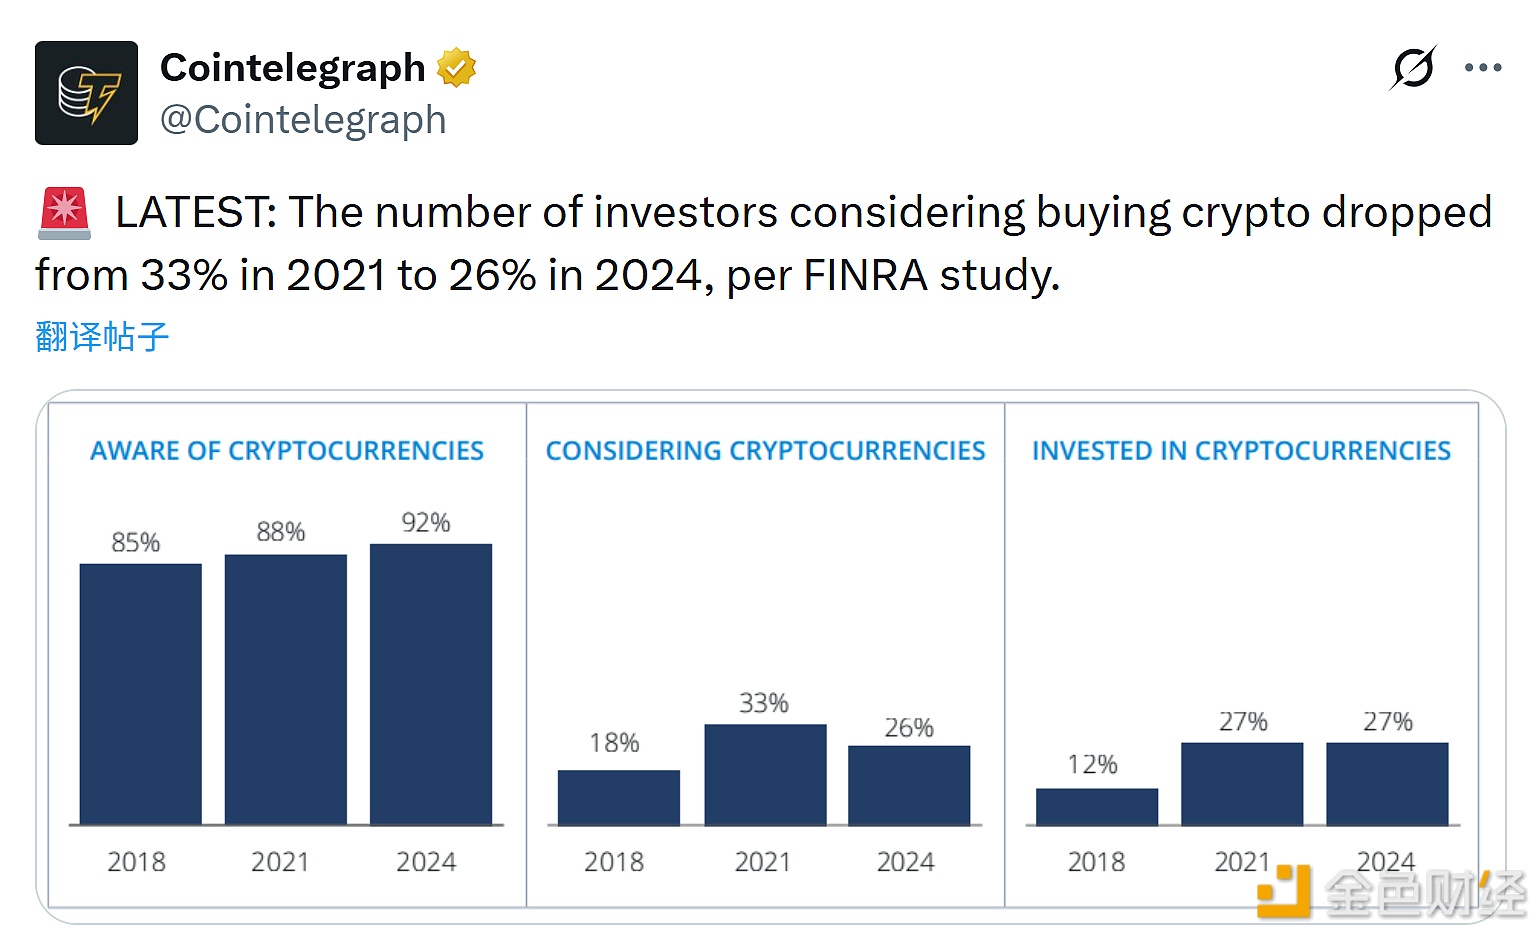The width and height of the screenshot is (1540, 932).
Task: Expand details on the 2024 awareness bar
Action: coord(430,683)
